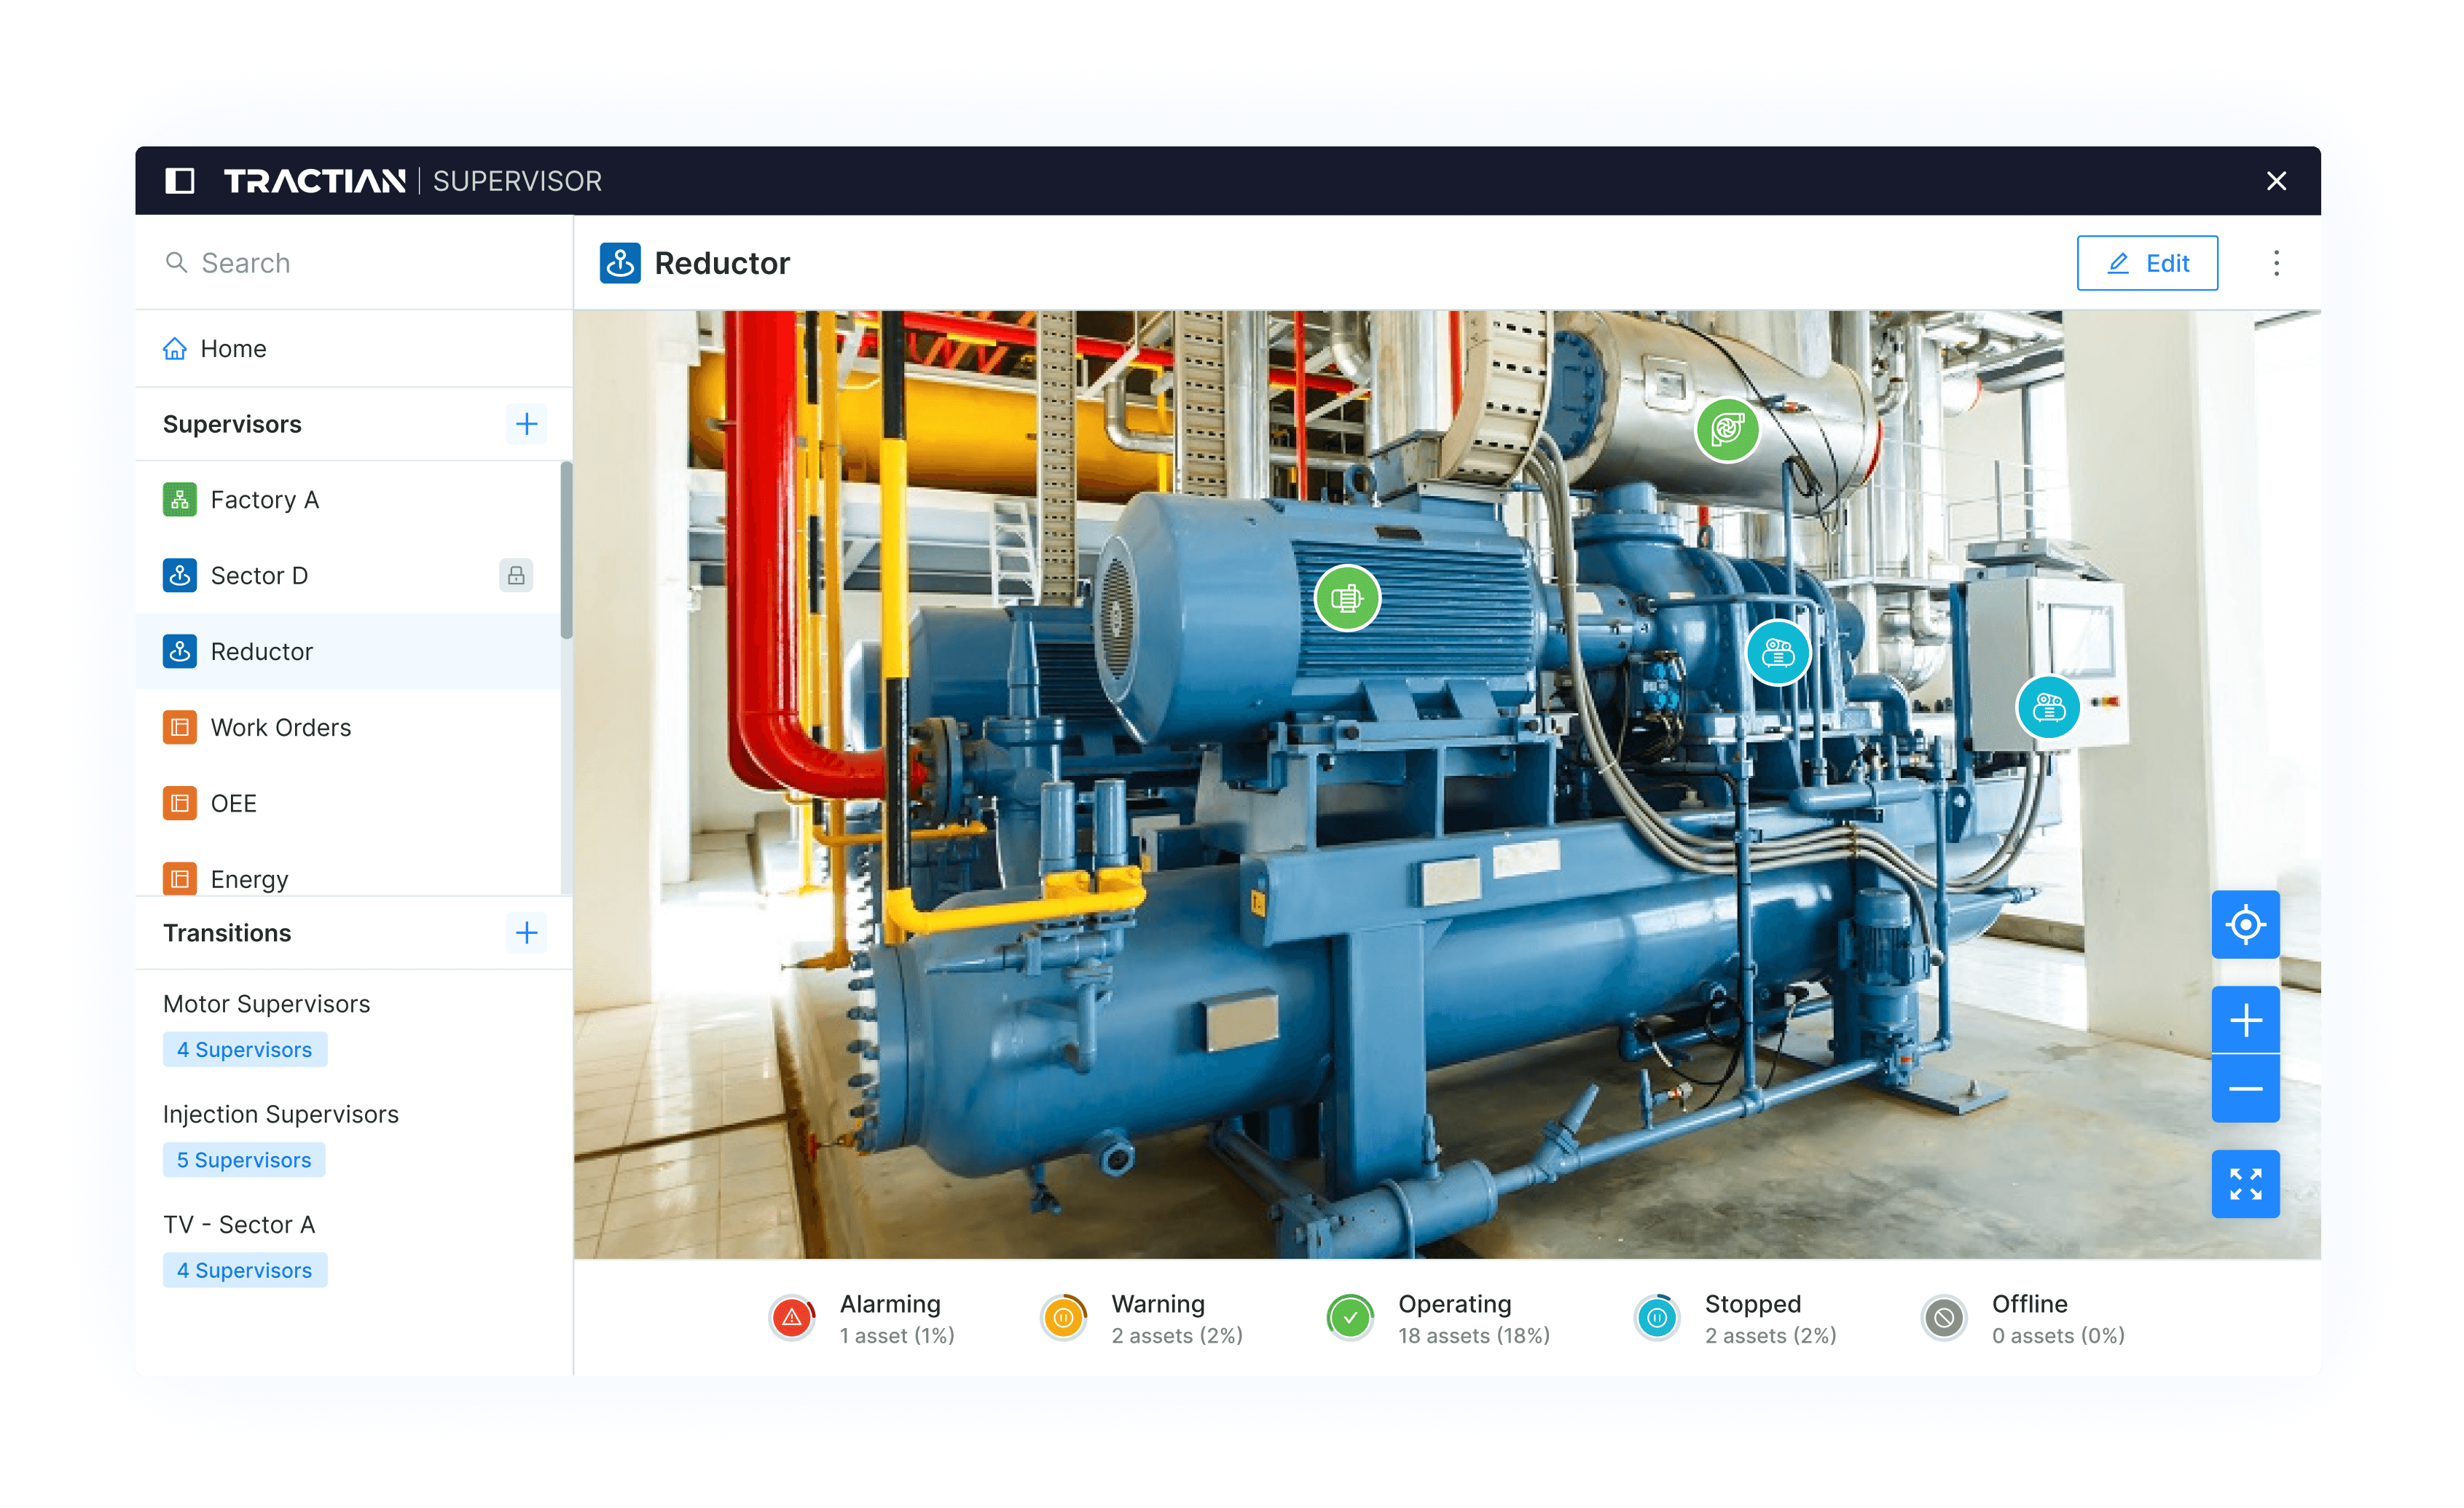Zoom in with the plus button

tap(2245, 1020)
